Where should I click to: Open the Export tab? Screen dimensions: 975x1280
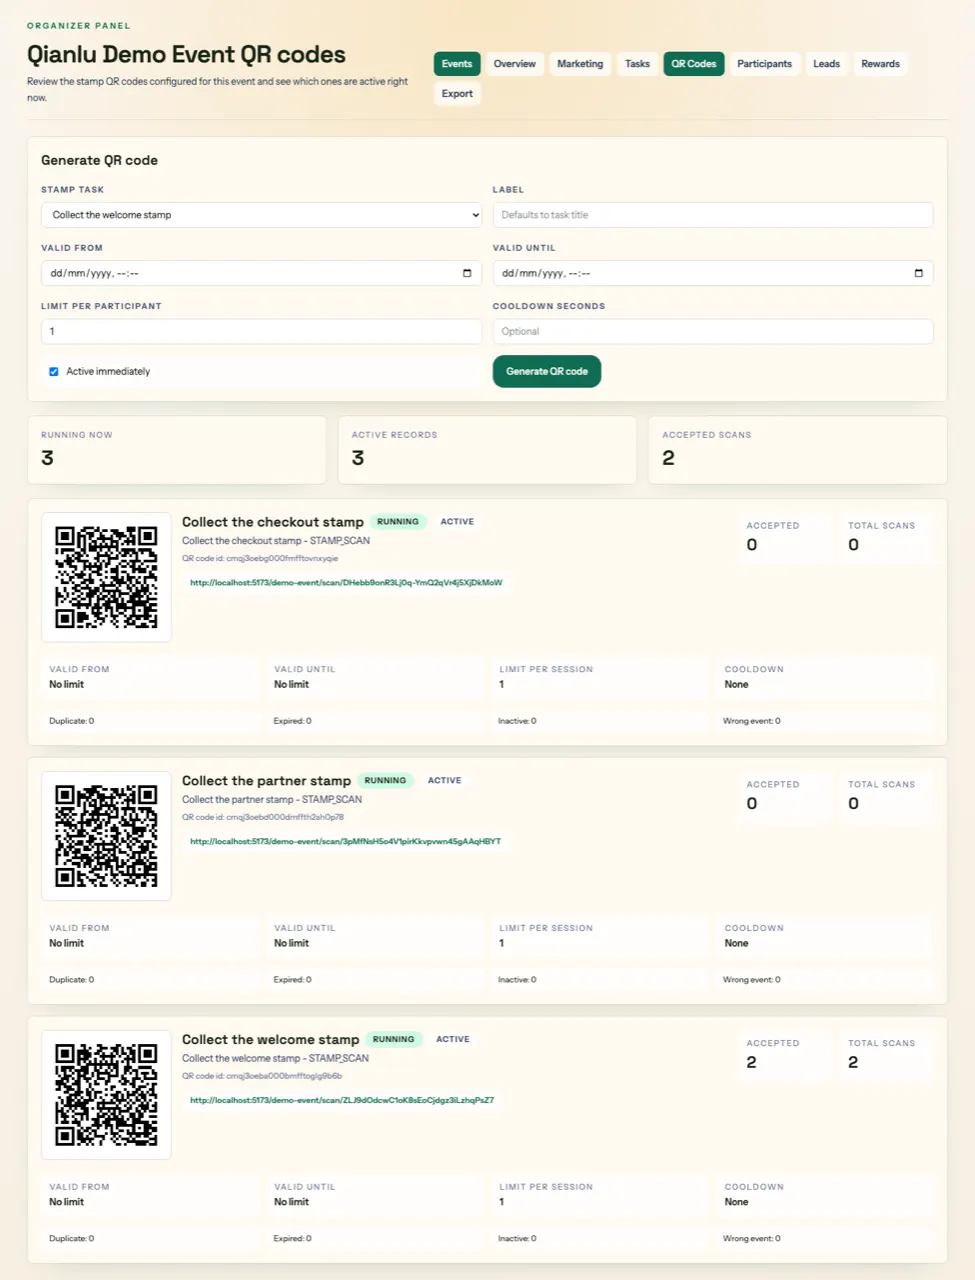457,94
